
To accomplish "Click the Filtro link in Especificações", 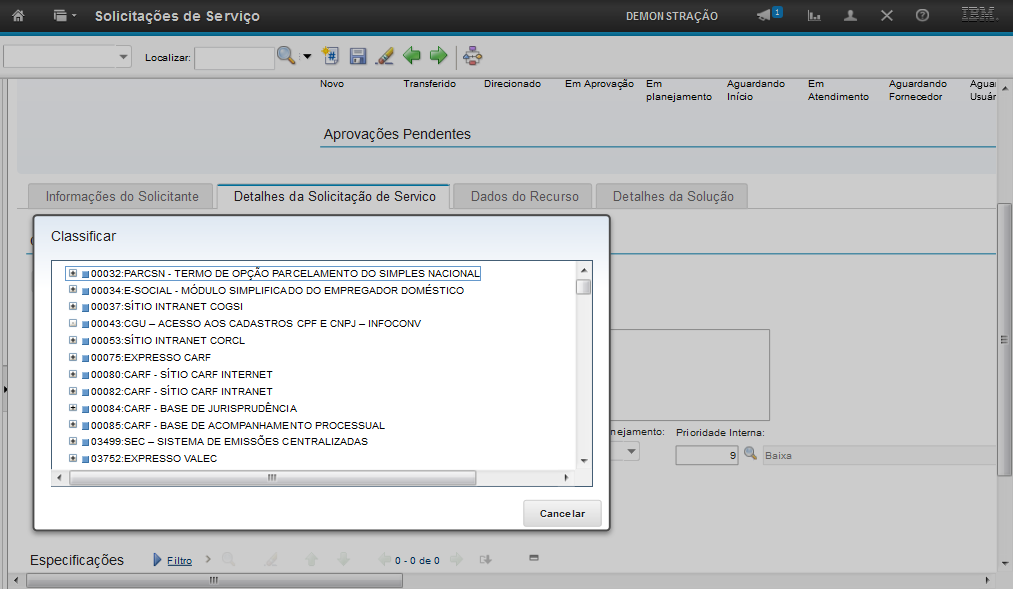I will pyautogui.click(x=179, y=561).
